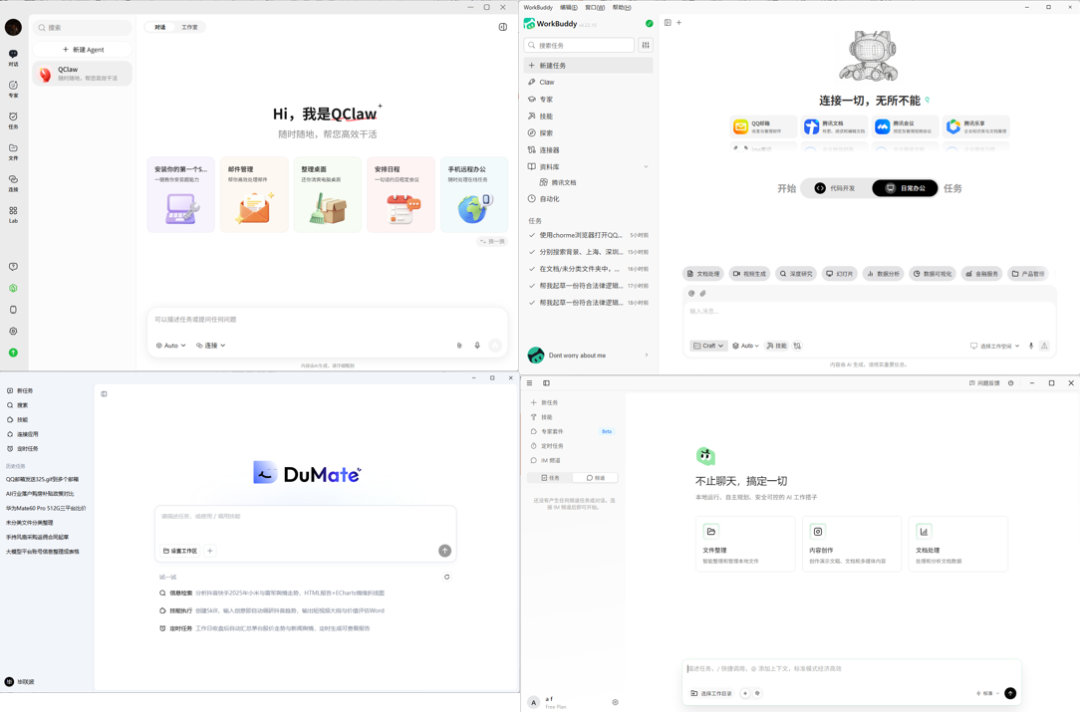The height and width of the screenshot is (712, 1080).
Task: Click the 搜索任务 field in WorkBuddy
Action: point(579,45)
